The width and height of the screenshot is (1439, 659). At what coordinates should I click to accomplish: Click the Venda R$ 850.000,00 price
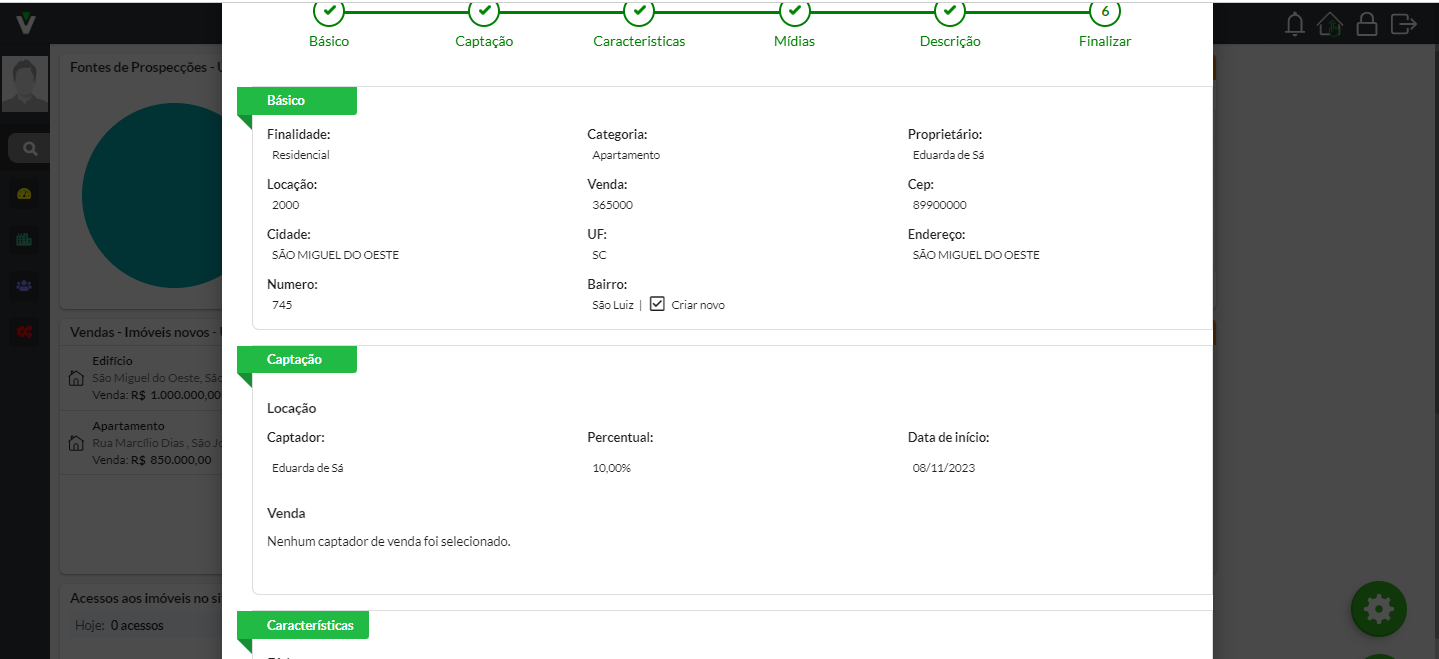click(x=151, y=460)
